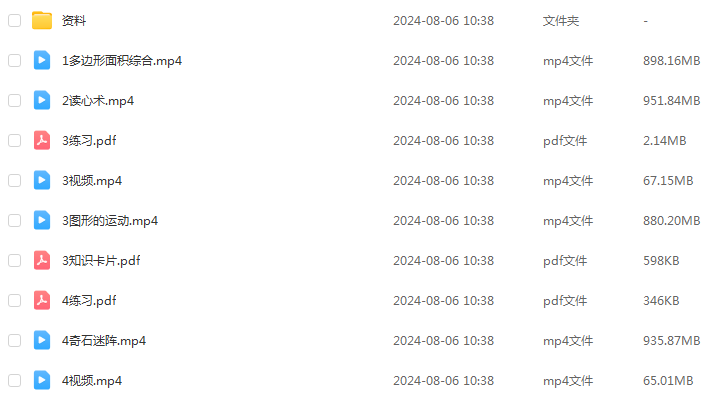Enable the checkbox for 4视频.mp4
The image size is (716, 401).
[15, 380]
